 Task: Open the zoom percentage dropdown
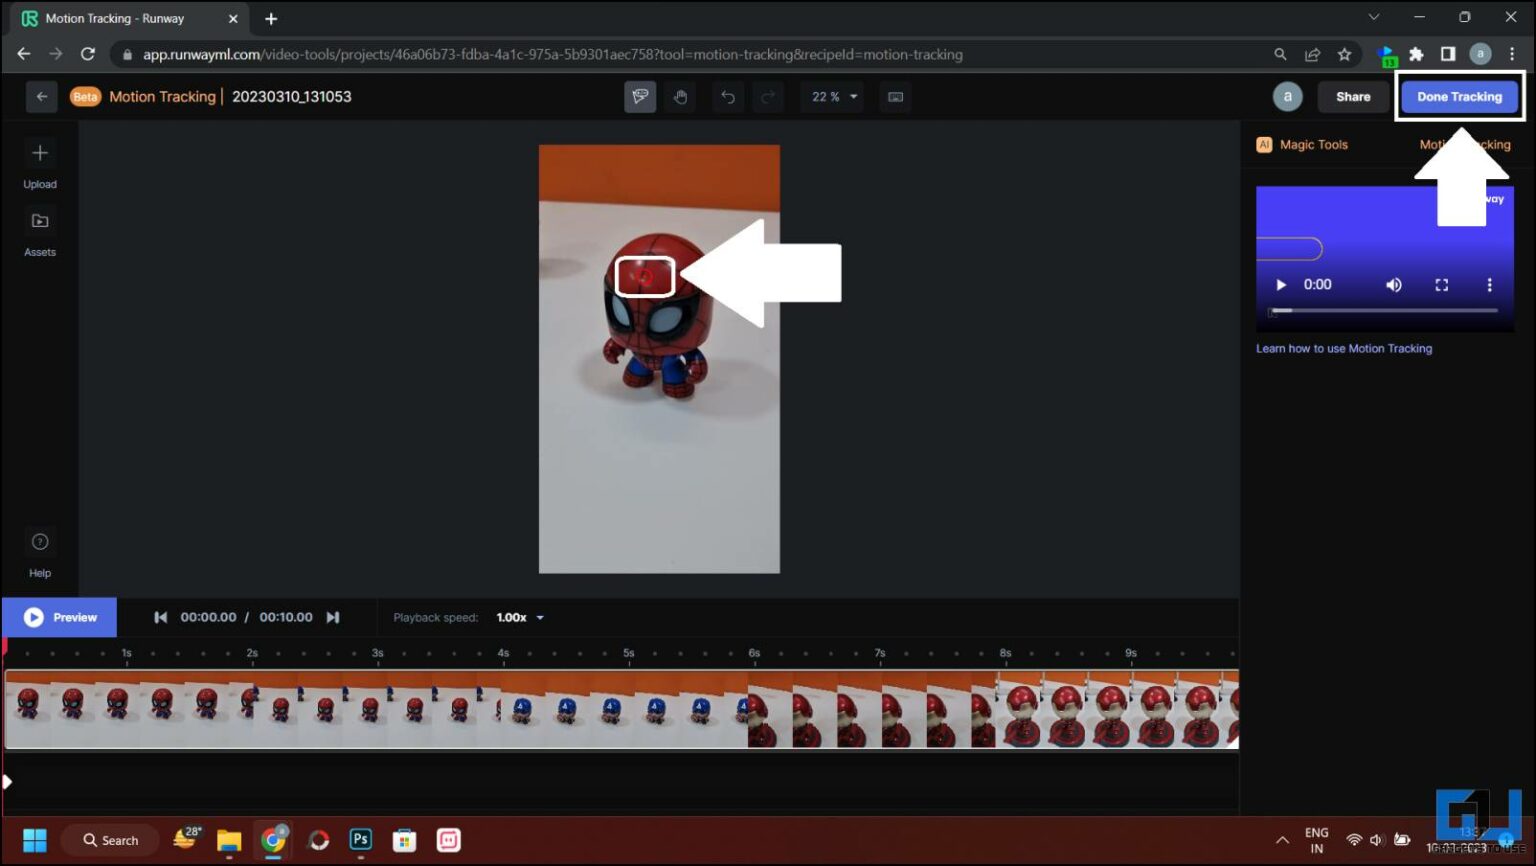tap(832, 97)
